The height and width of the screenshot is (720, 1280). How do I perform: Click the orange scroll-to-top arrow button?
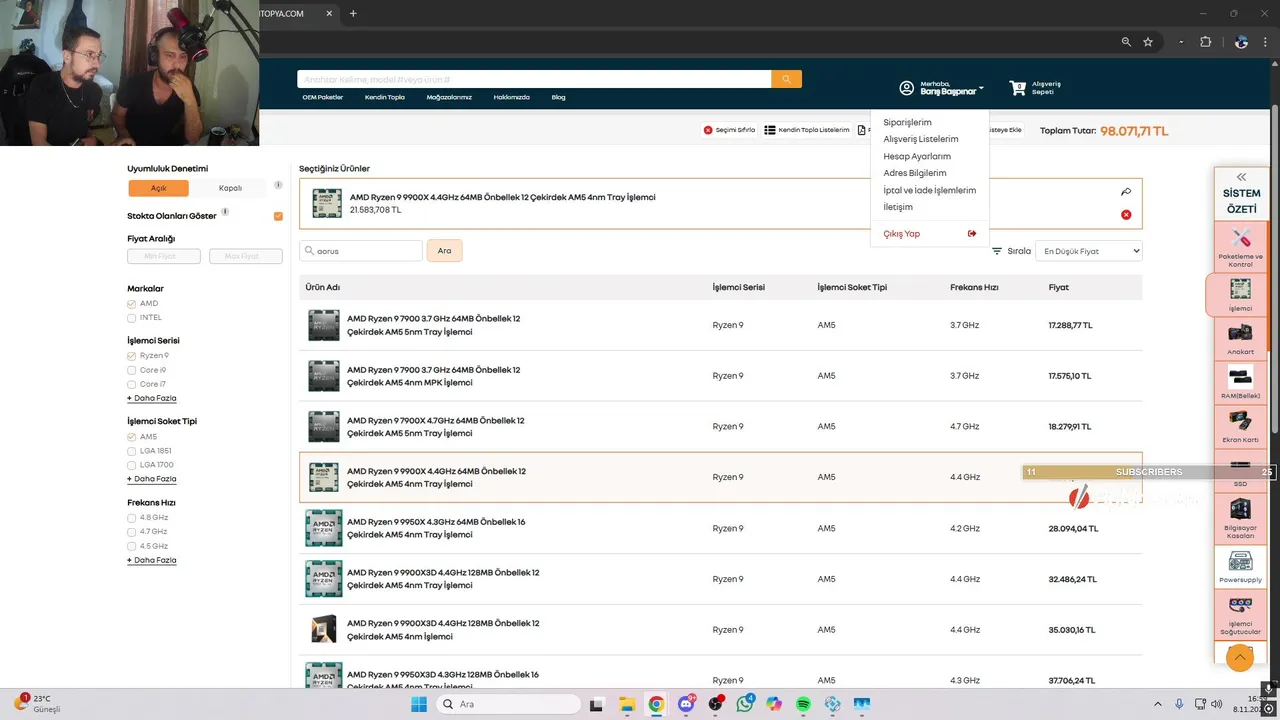click(x=1240, y=657)
